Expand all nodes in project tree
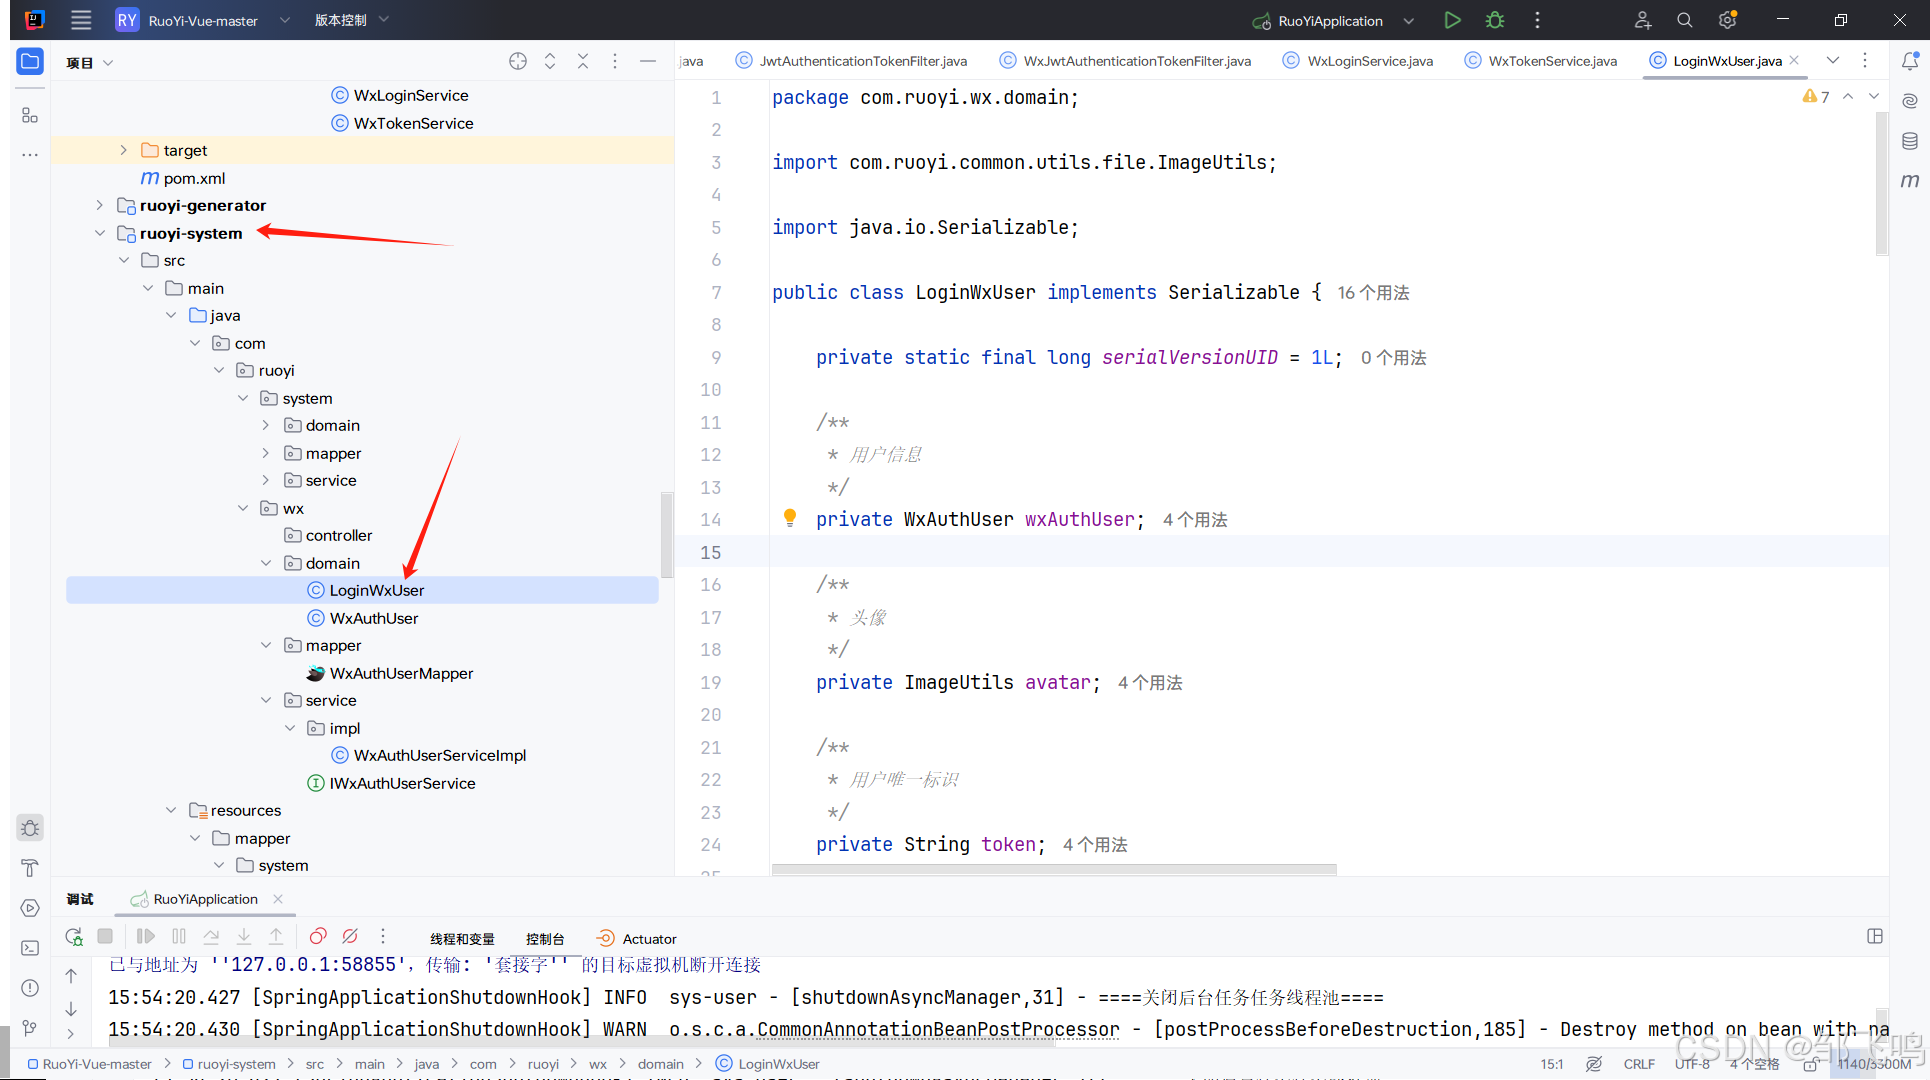1930x1080 pixels. (550, 61)
